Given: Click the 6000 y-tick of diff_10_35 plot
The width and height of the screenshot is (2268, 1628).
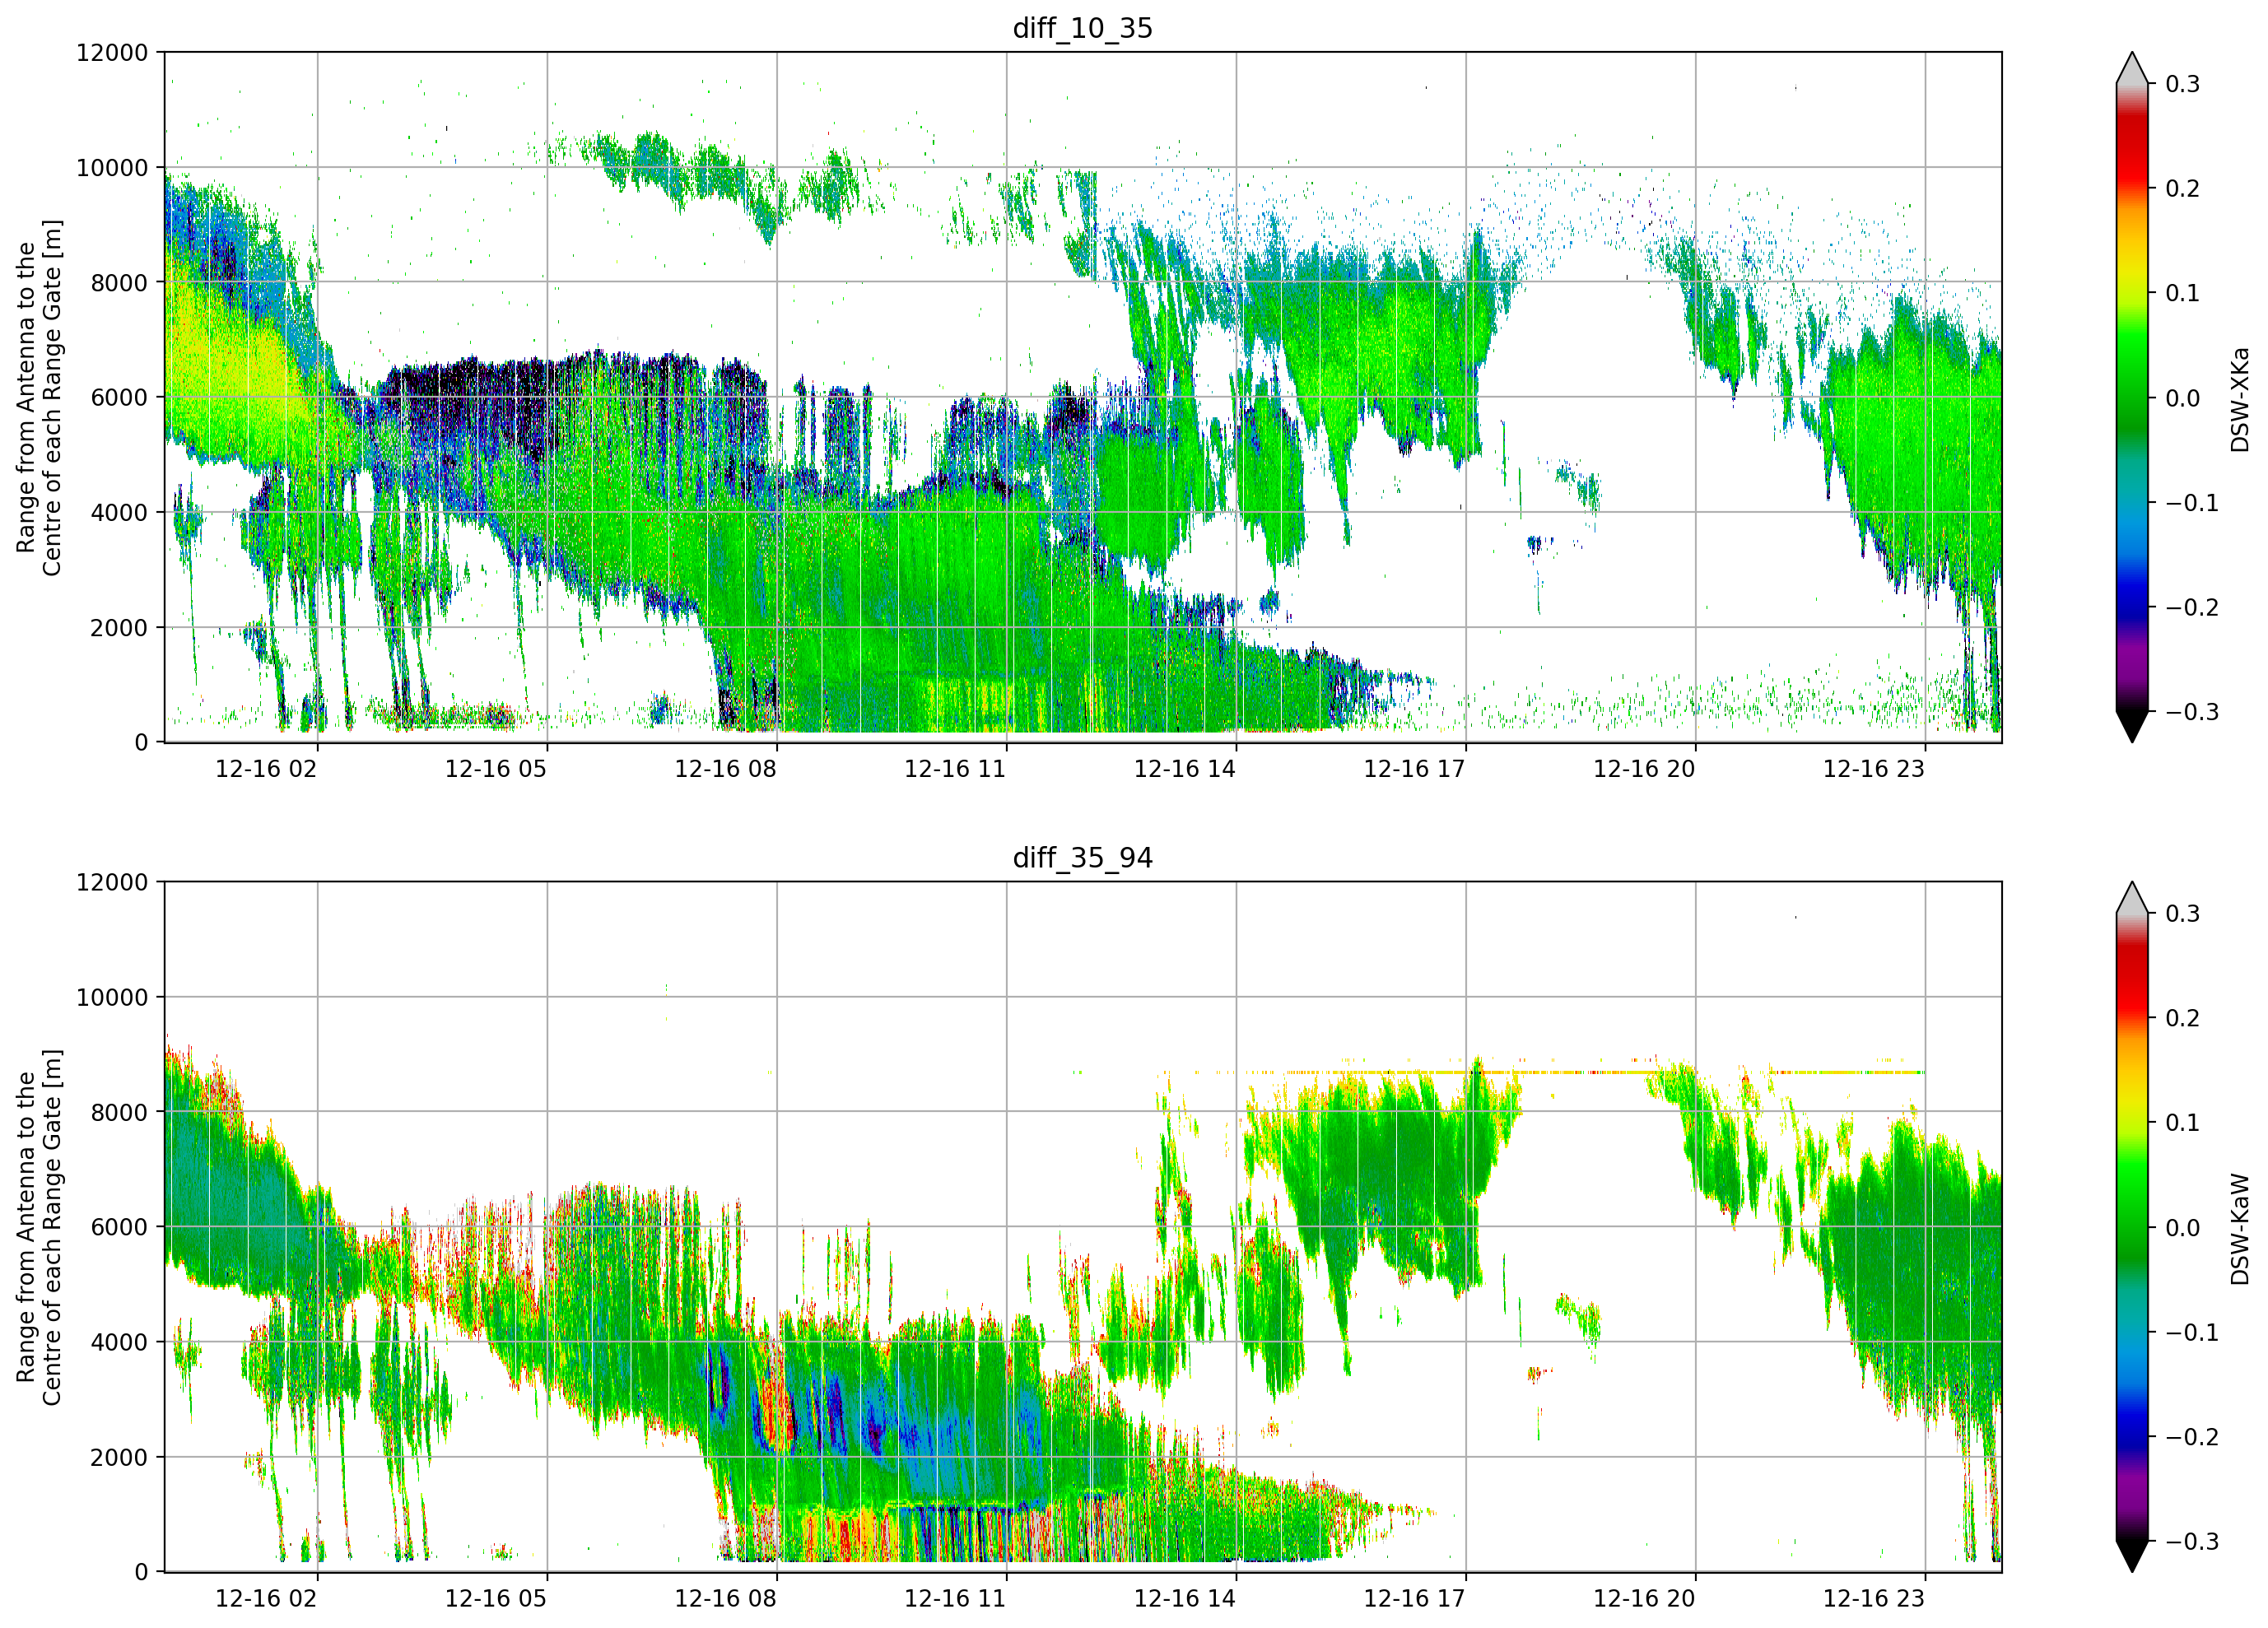Looking at the screenshot, I should [x=119, y=397].
